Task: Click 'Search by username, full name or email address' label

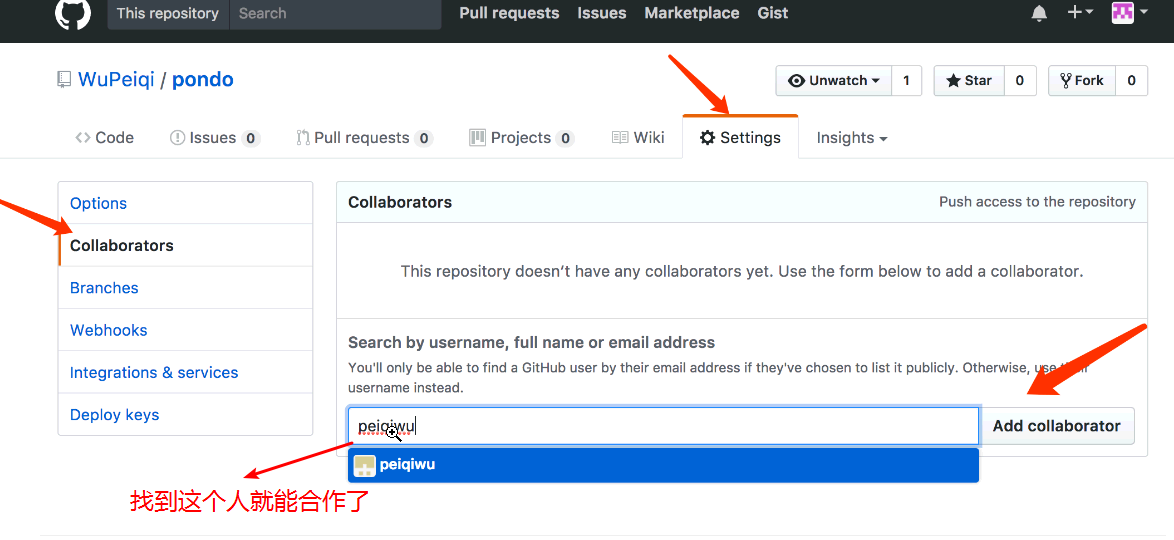Action: (x=532, y=343)
